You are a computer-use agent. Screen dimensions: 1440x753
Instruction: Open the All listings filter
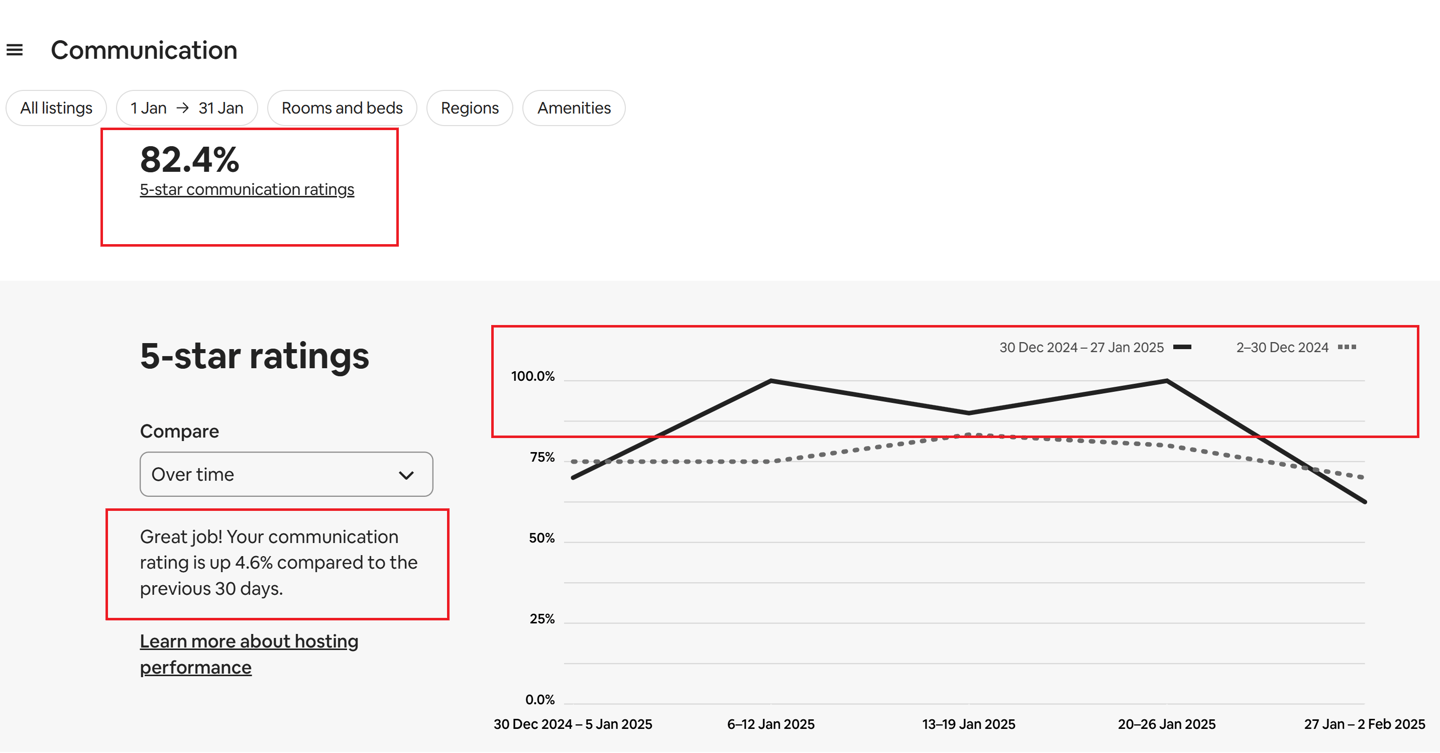pyautogui.click(x=56, y=108)
